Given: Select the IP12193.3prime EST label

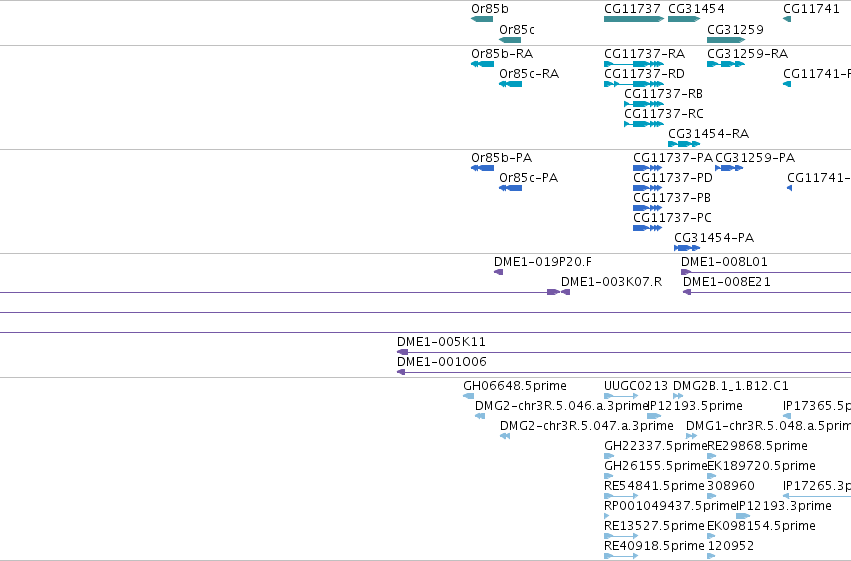Looking at the screenshot, I should pyautogui.click(x=784, y=506).
